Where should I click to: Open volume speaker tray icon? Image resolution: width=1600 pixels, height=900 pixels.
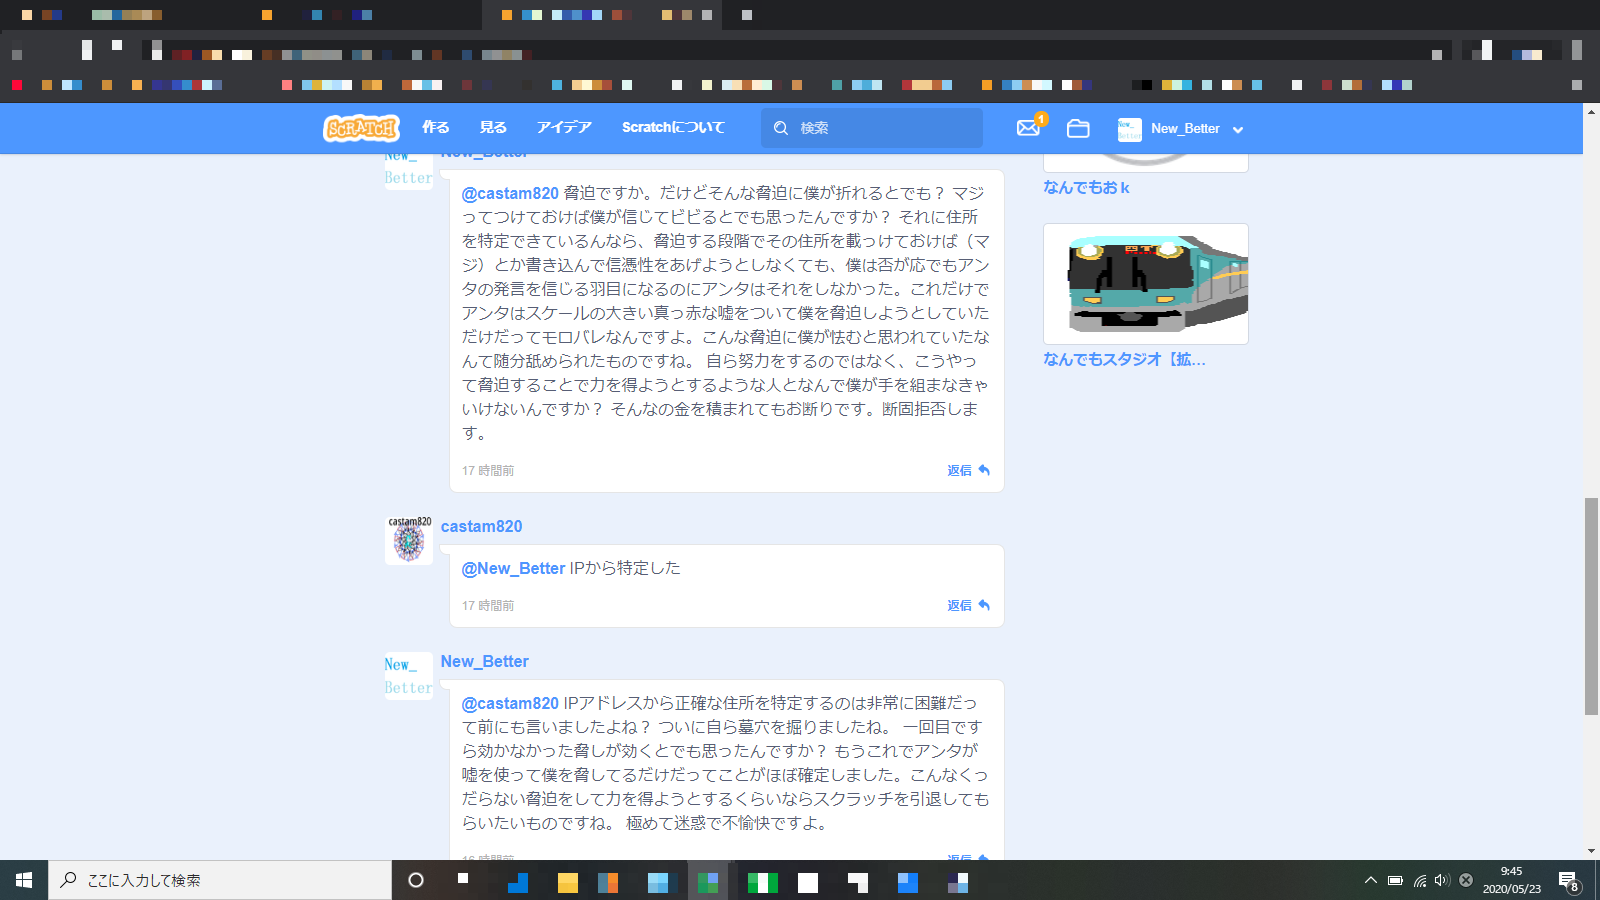(1442, 880)
